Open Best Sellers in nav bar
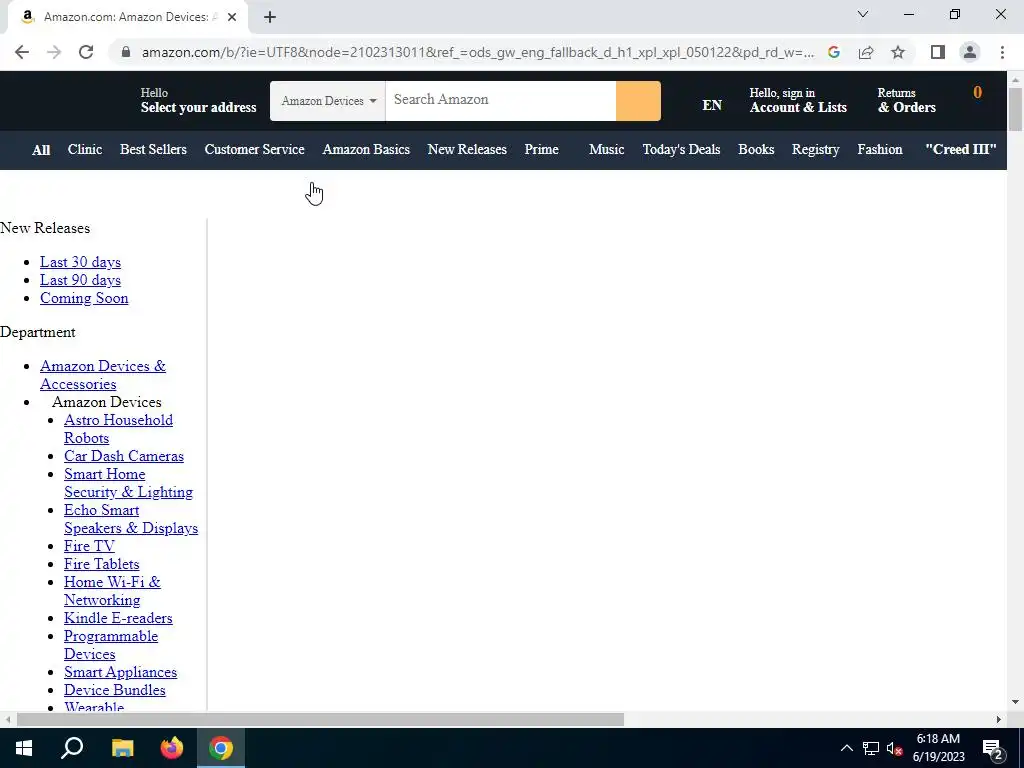The width and height of the screenshot is (1024, 768). coord(153,150)
